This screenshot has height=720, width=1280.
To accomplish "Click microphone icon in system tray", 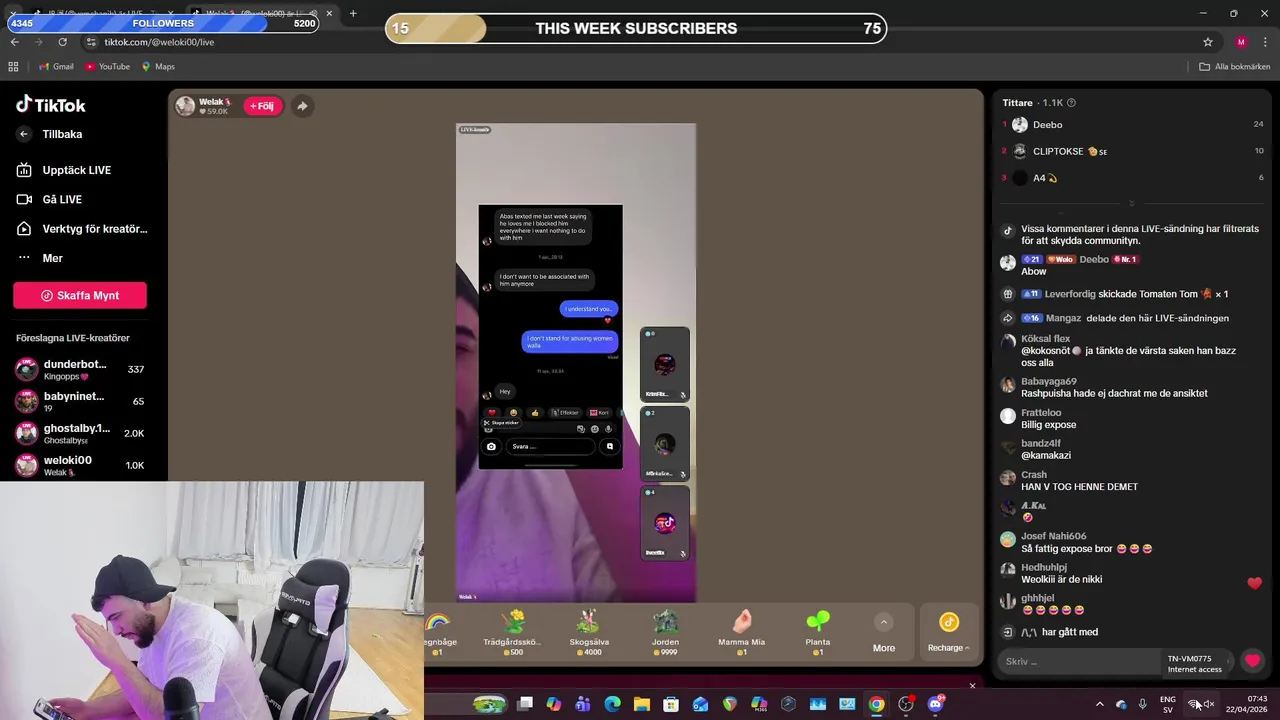I will (1142, 704).
